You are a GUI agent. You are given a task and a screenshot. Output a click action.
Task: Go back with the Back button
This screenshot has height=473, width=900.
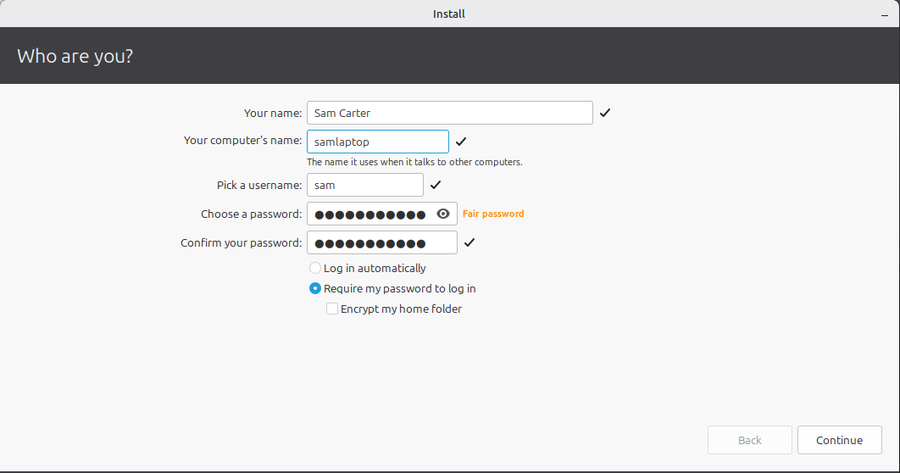coord(750,440)
